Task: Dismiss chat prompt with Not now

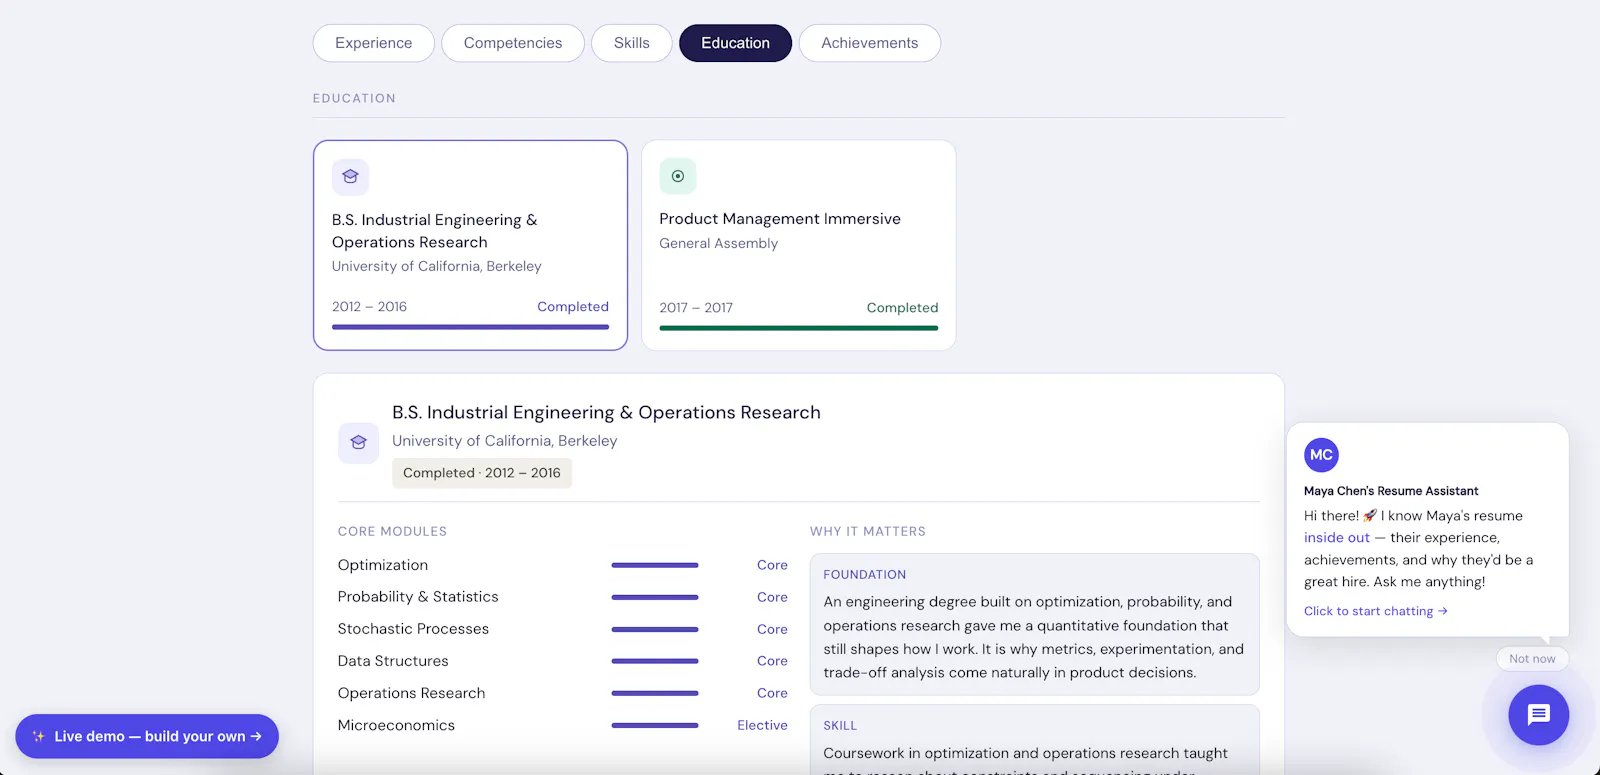Action: pos(1532,658)
